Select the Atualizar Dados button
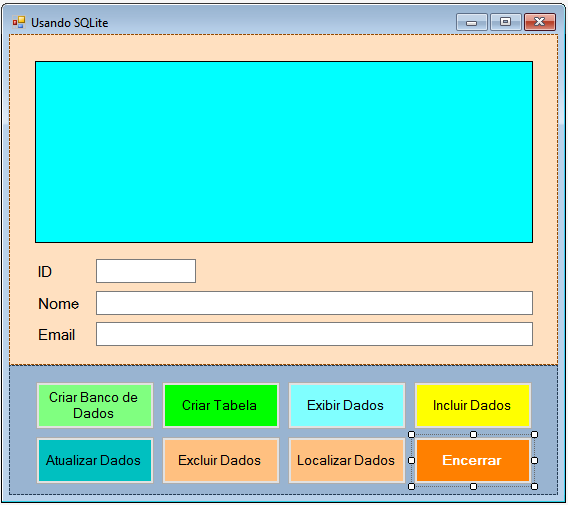Image resolution: width=568 pixels, height=505 pixels. pyautogui.click(x=95, y=460)
